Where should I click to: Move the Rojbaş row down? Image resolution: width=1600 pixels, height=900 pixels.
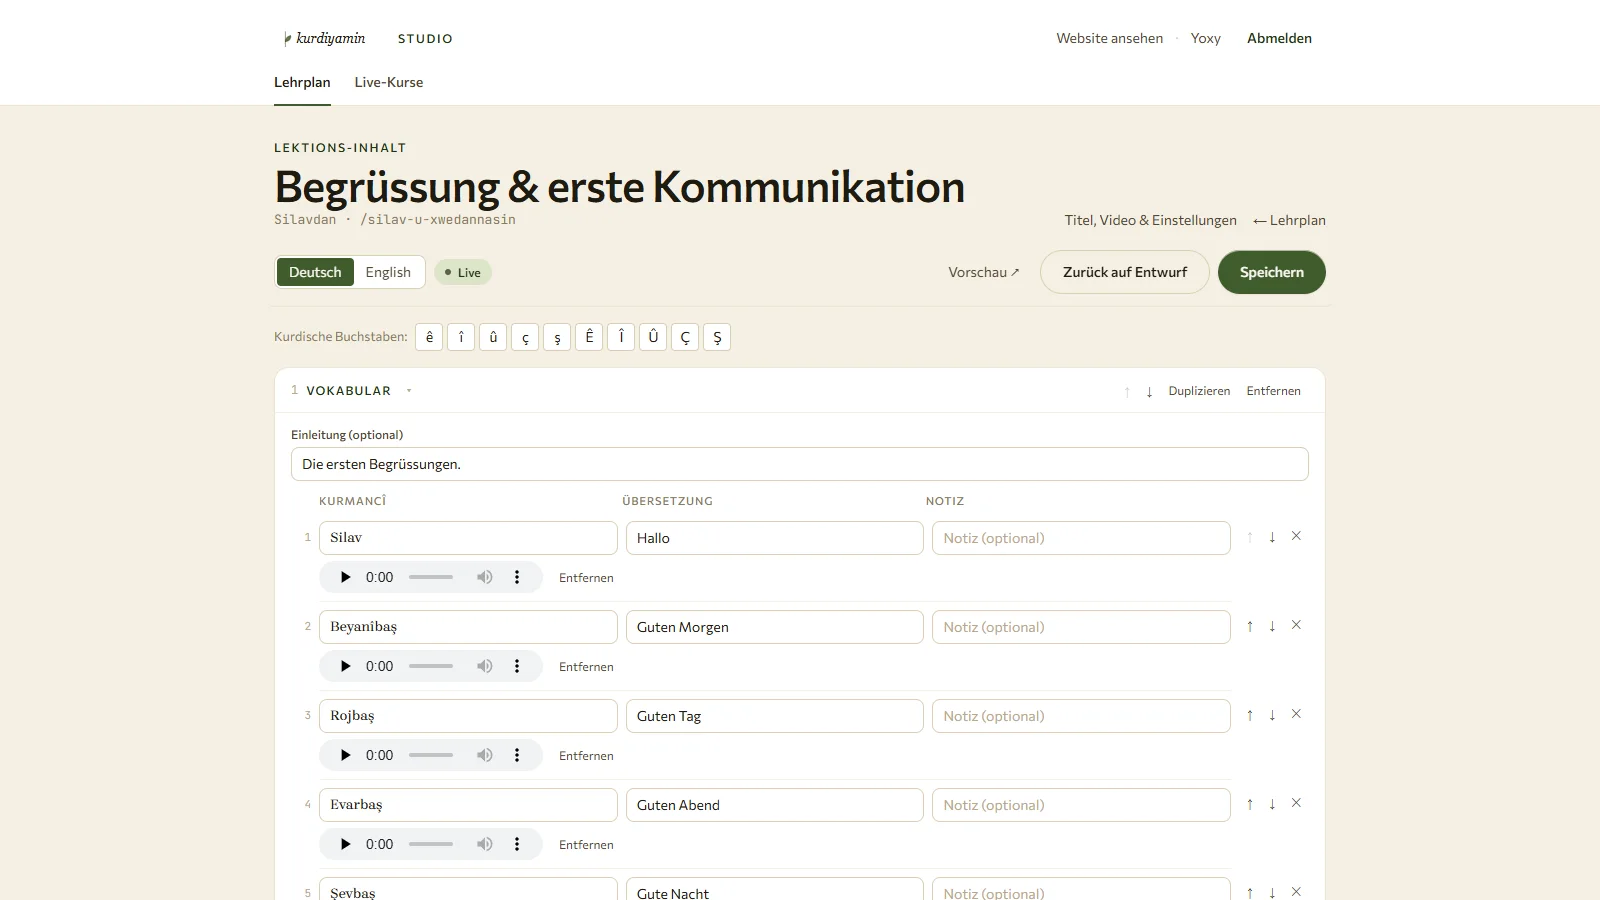coord(1272,715)
